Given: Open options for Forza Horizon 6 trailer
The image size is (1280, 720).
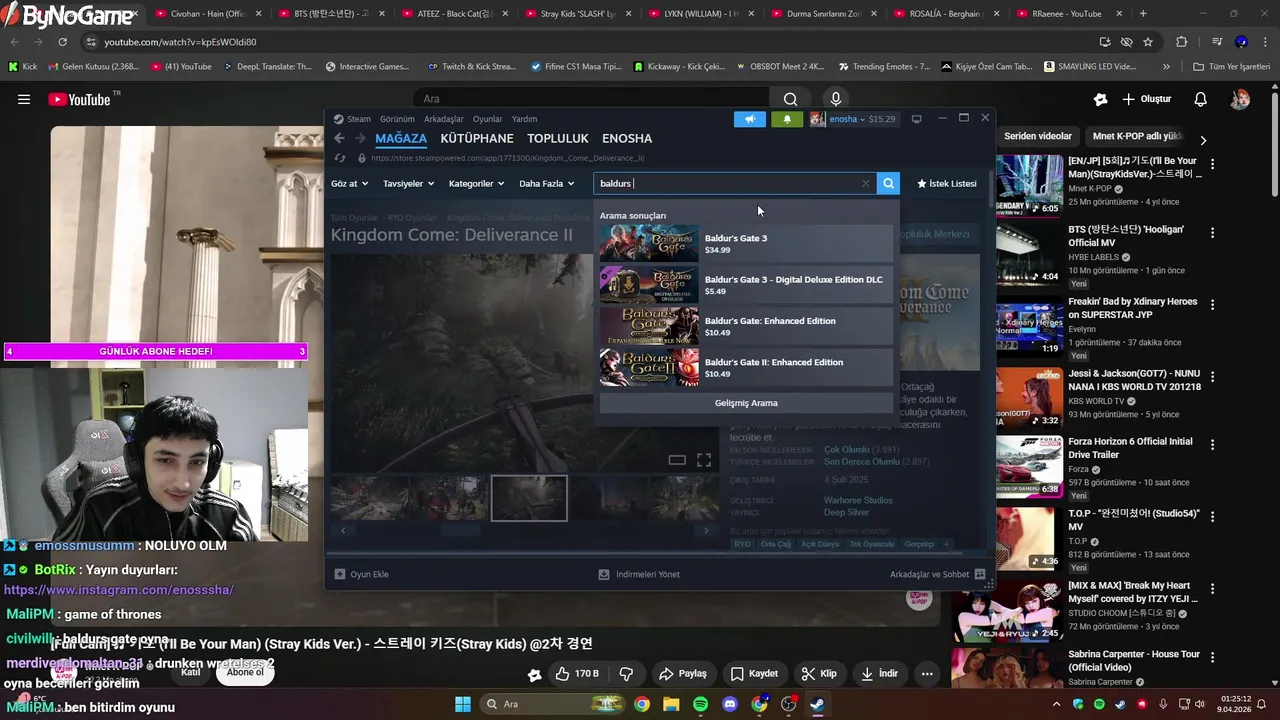Looking at the screenshot, I should tap(1212, 444).
